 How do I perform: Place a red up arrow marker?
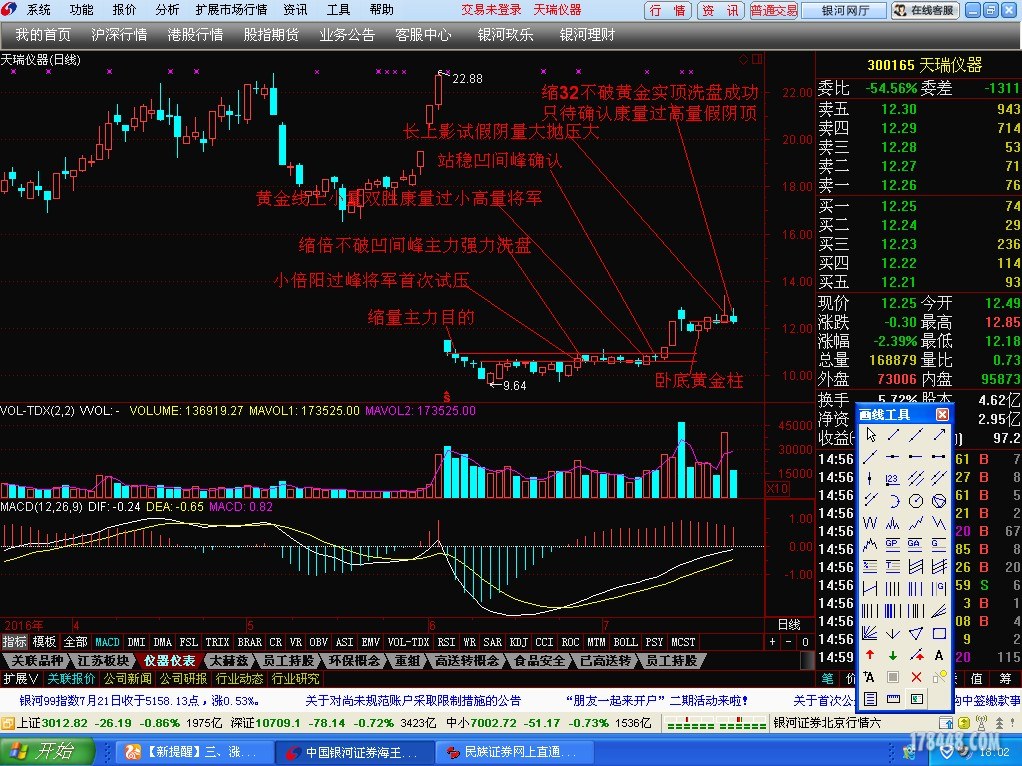click(870, 655)
